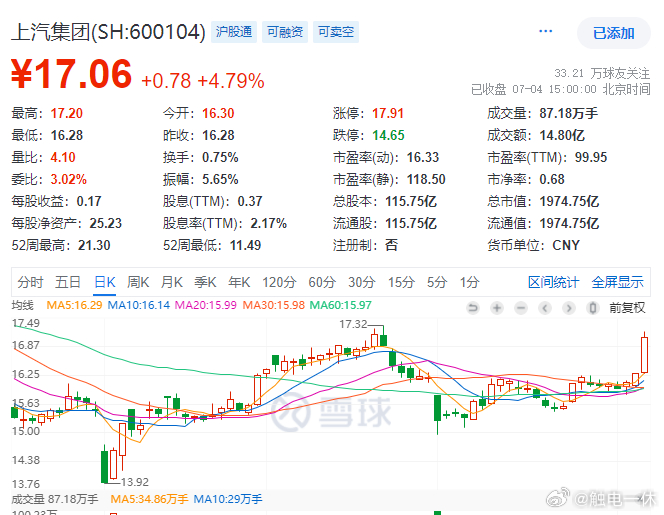Click the 17.32 high marker on chart

[354, 324]
